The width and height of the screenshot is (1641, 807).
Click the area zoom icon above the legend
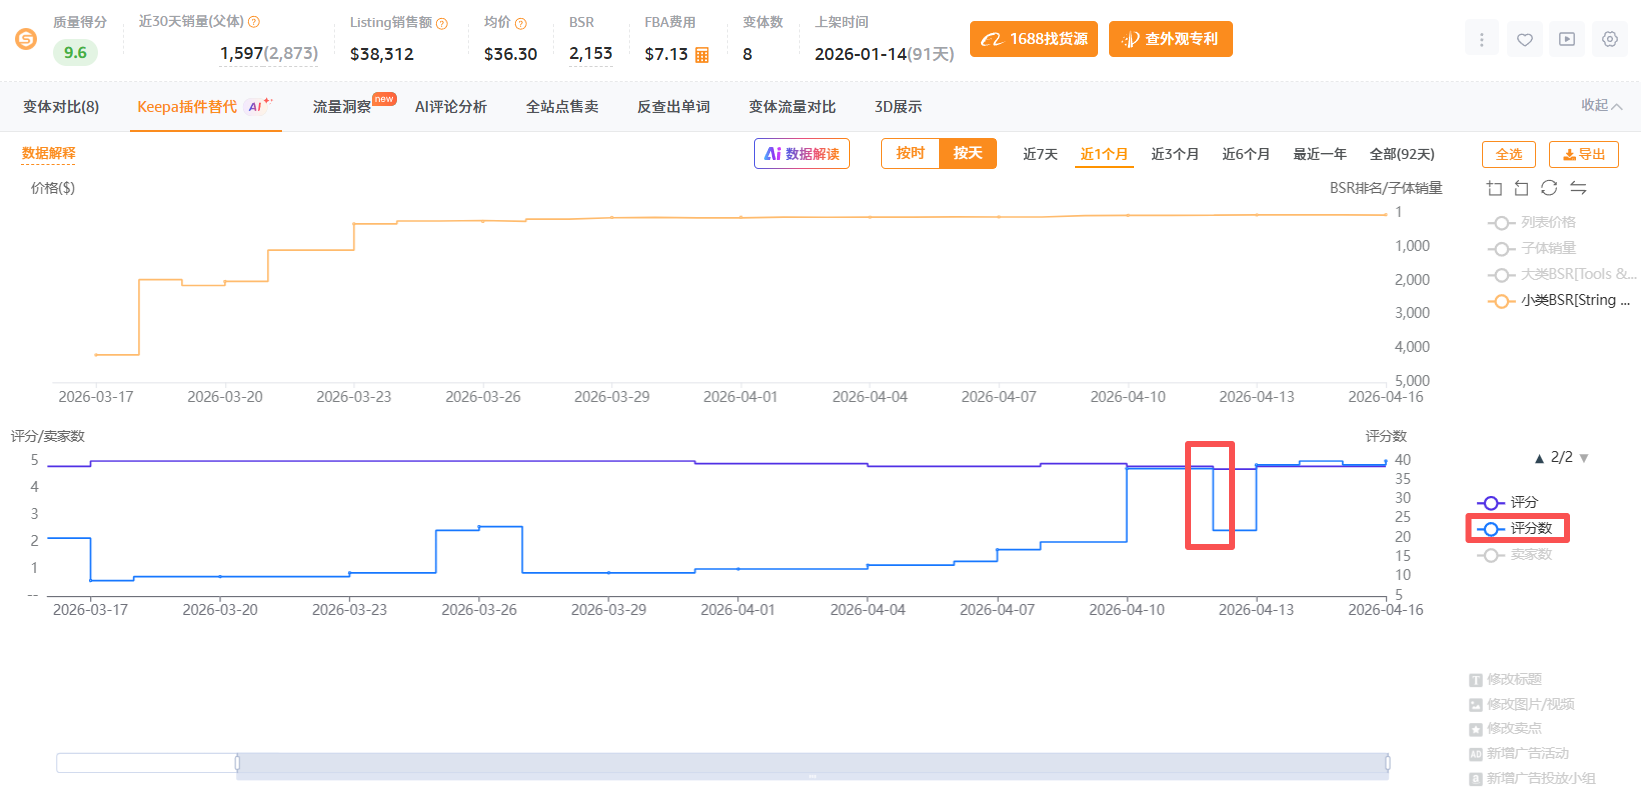pyautogui.click(x=1494, y=188)
